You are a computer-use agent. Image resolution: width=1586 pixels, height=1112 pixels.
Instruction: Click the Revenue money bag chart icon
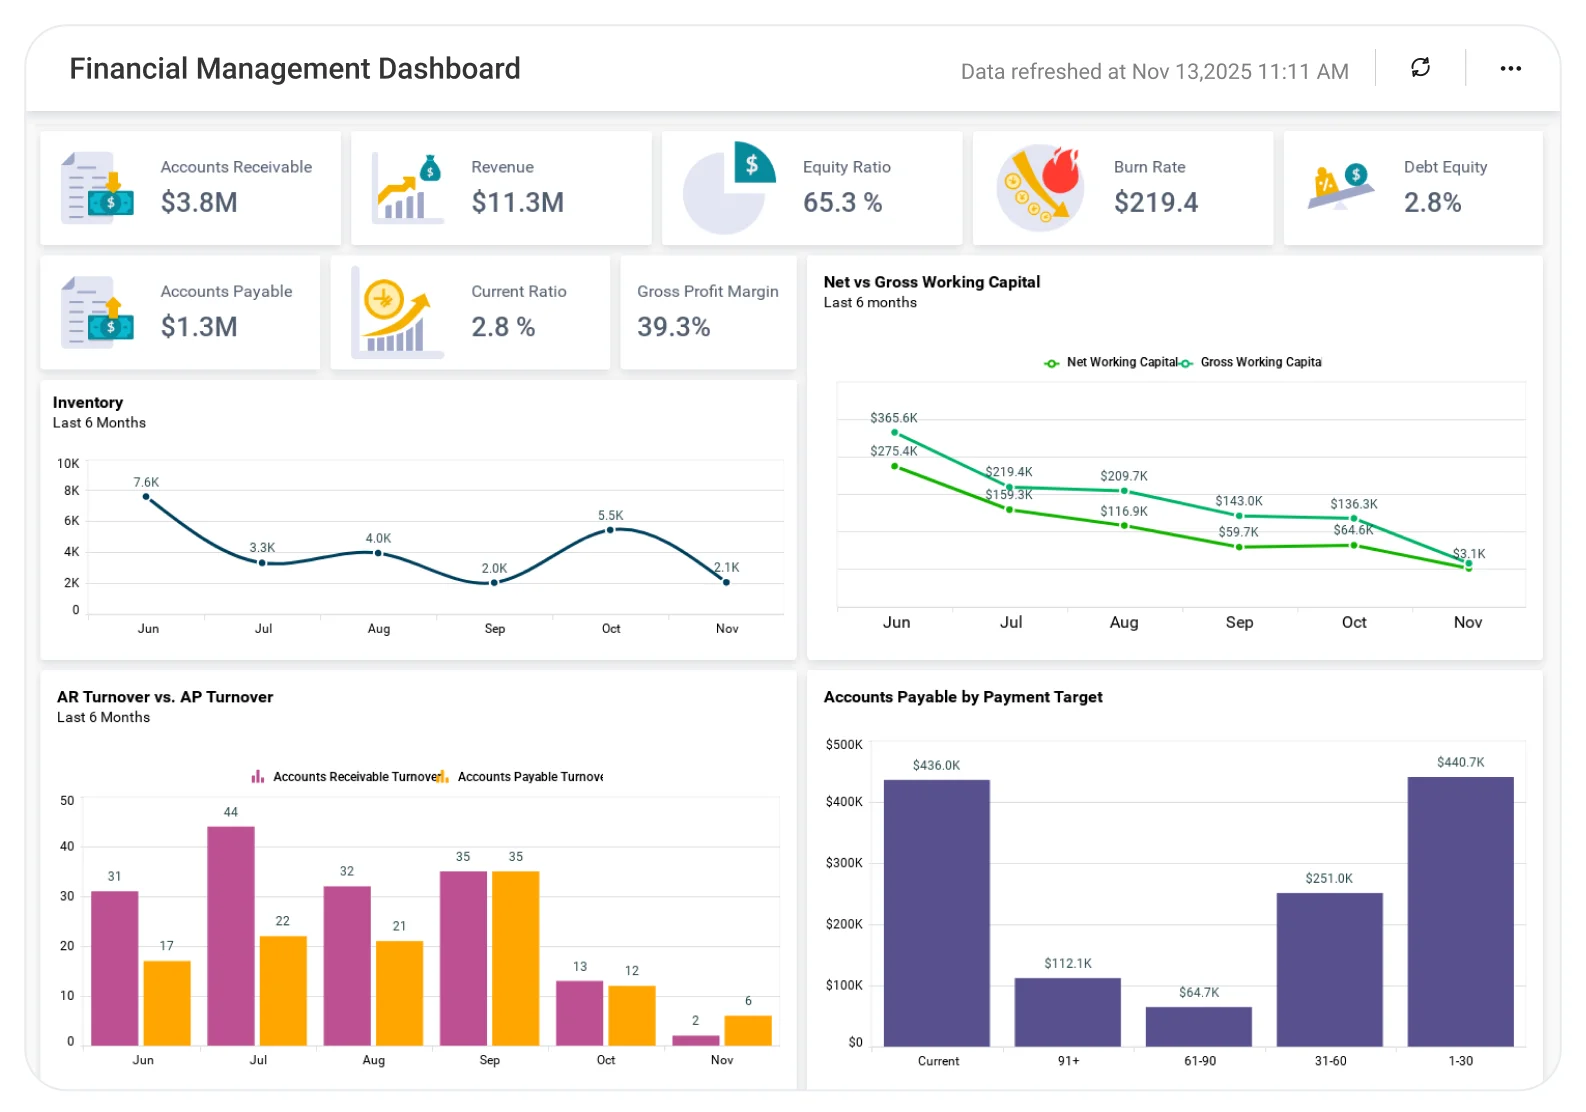(407, 188)
